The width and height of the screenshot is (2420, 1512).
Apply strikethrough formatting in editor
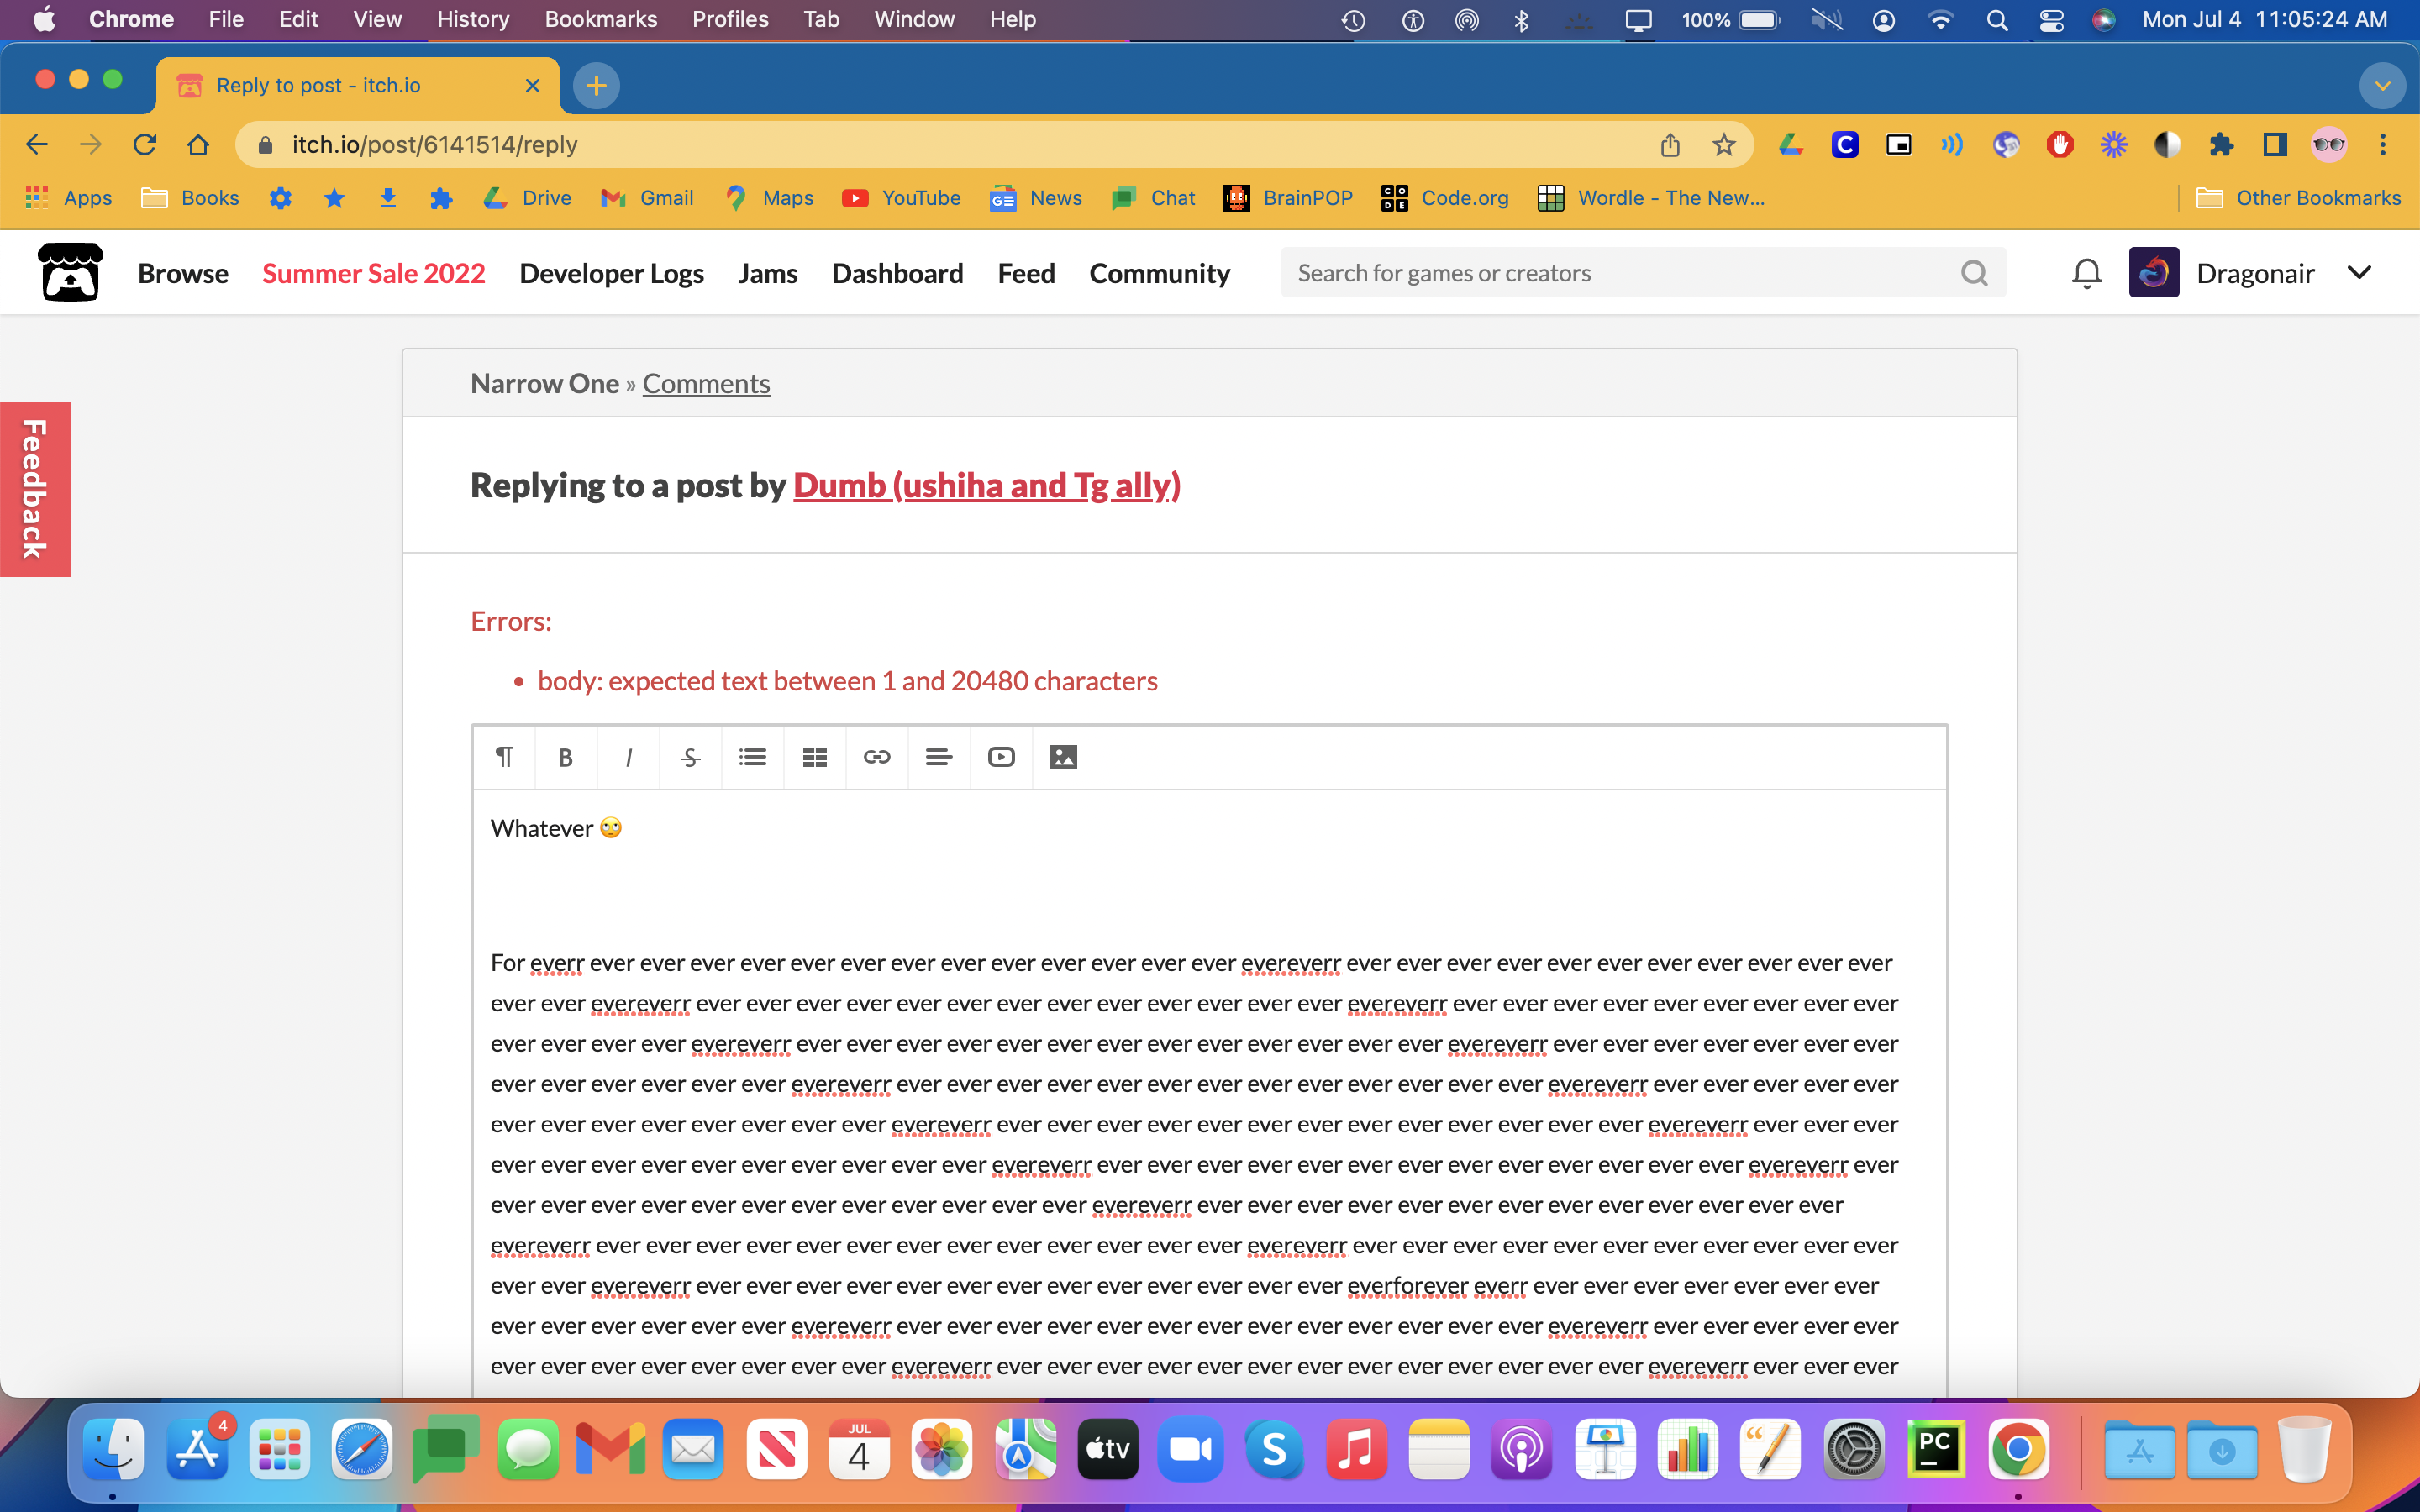[690, 757]
